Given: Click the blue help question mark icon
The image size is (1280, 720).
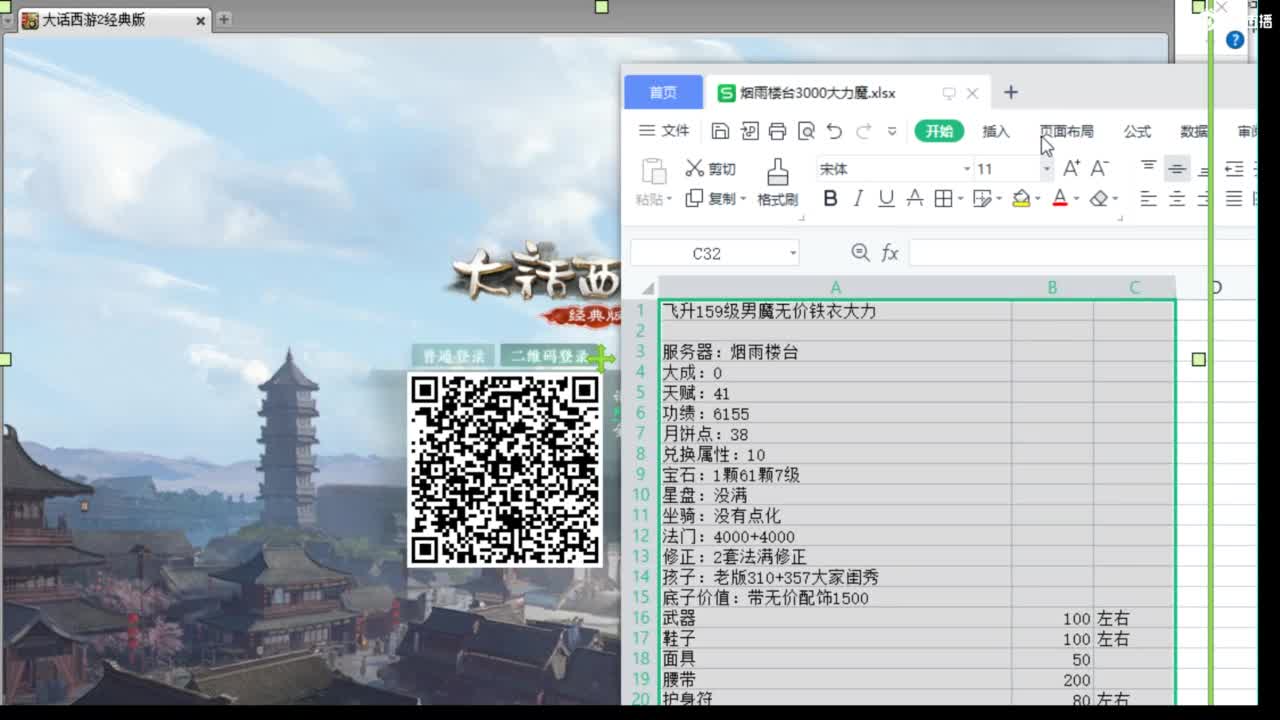Looking at the screenshot, I should coord(1234,40).
